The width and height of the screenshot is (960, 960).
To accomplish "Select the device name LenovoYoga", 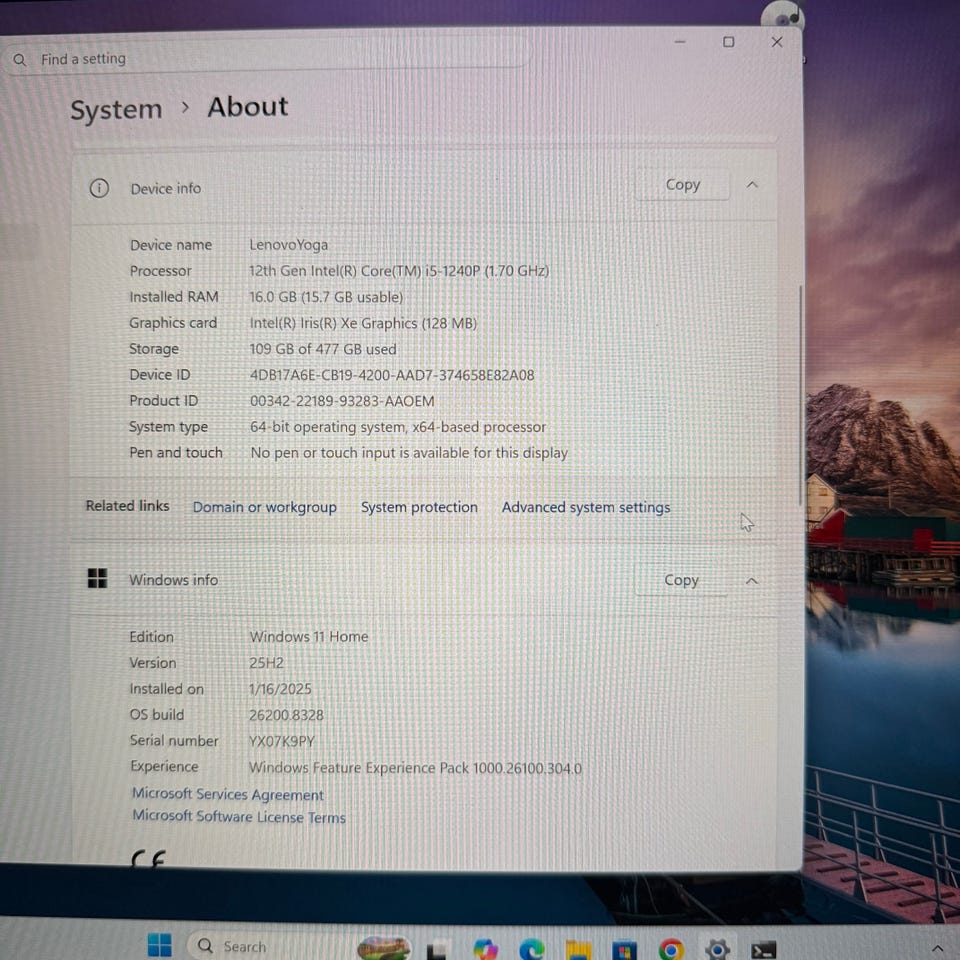I will [288, 245].
